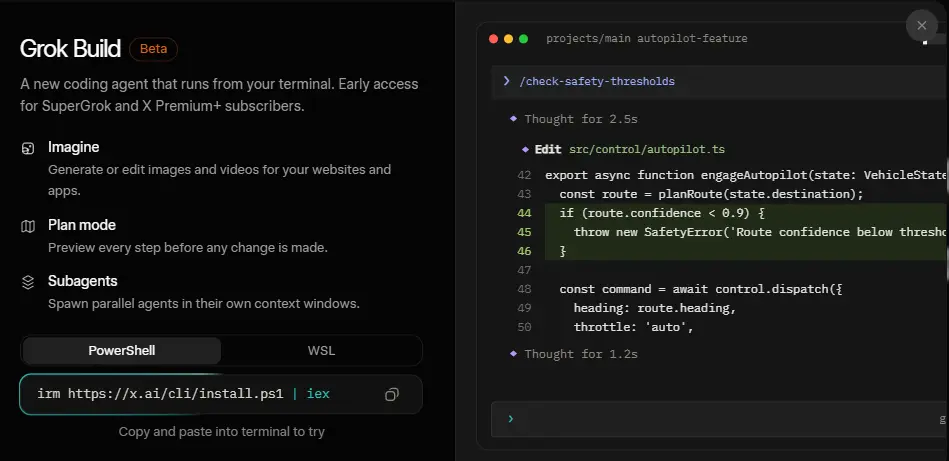Click the 'A new coding agent' intro paragraph

(x=219, y=95)
